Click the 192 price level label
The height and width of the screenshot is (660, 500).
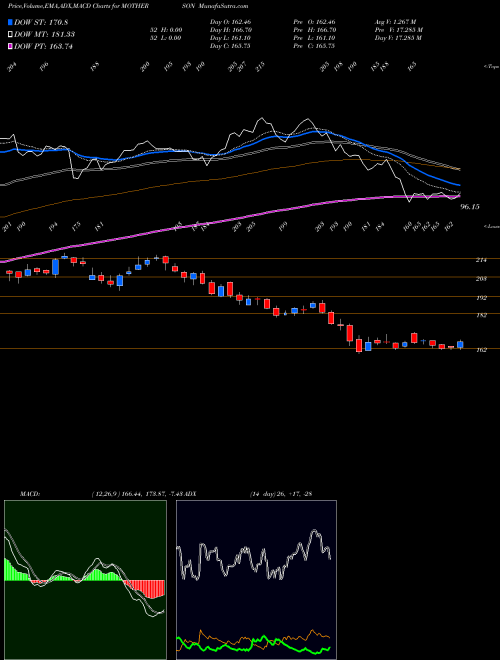coord(481,298)
